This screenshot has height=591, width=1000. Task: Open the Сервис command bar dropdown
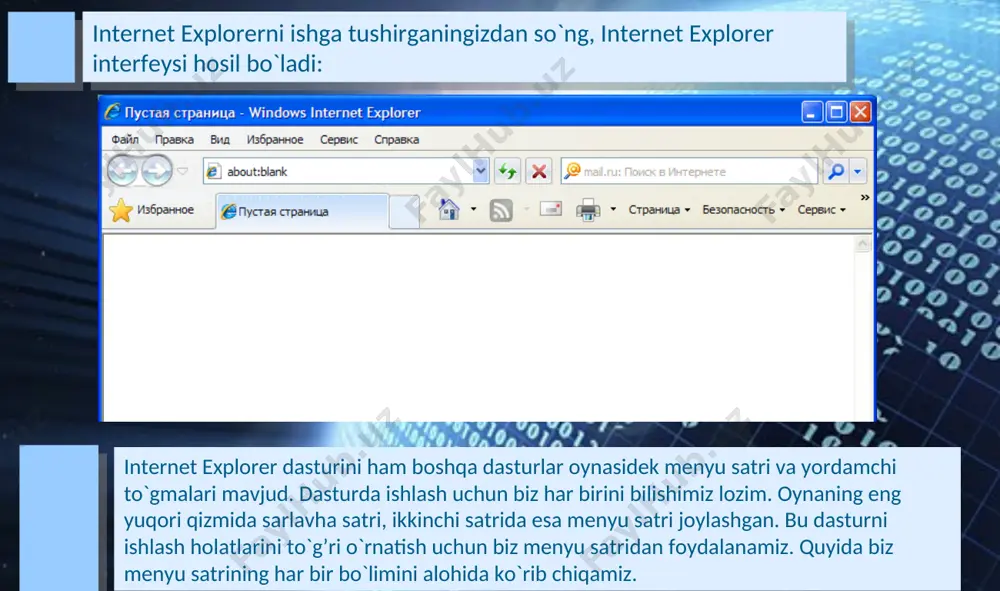click(x=821, y=210)
